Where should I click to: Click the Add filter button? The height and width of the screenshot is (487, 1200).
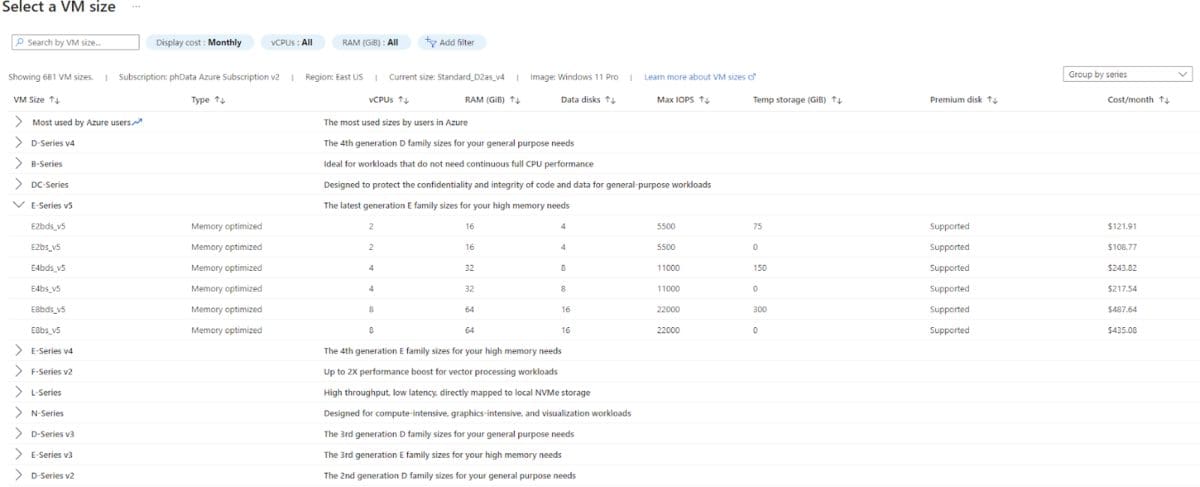[x=450, y=42]
